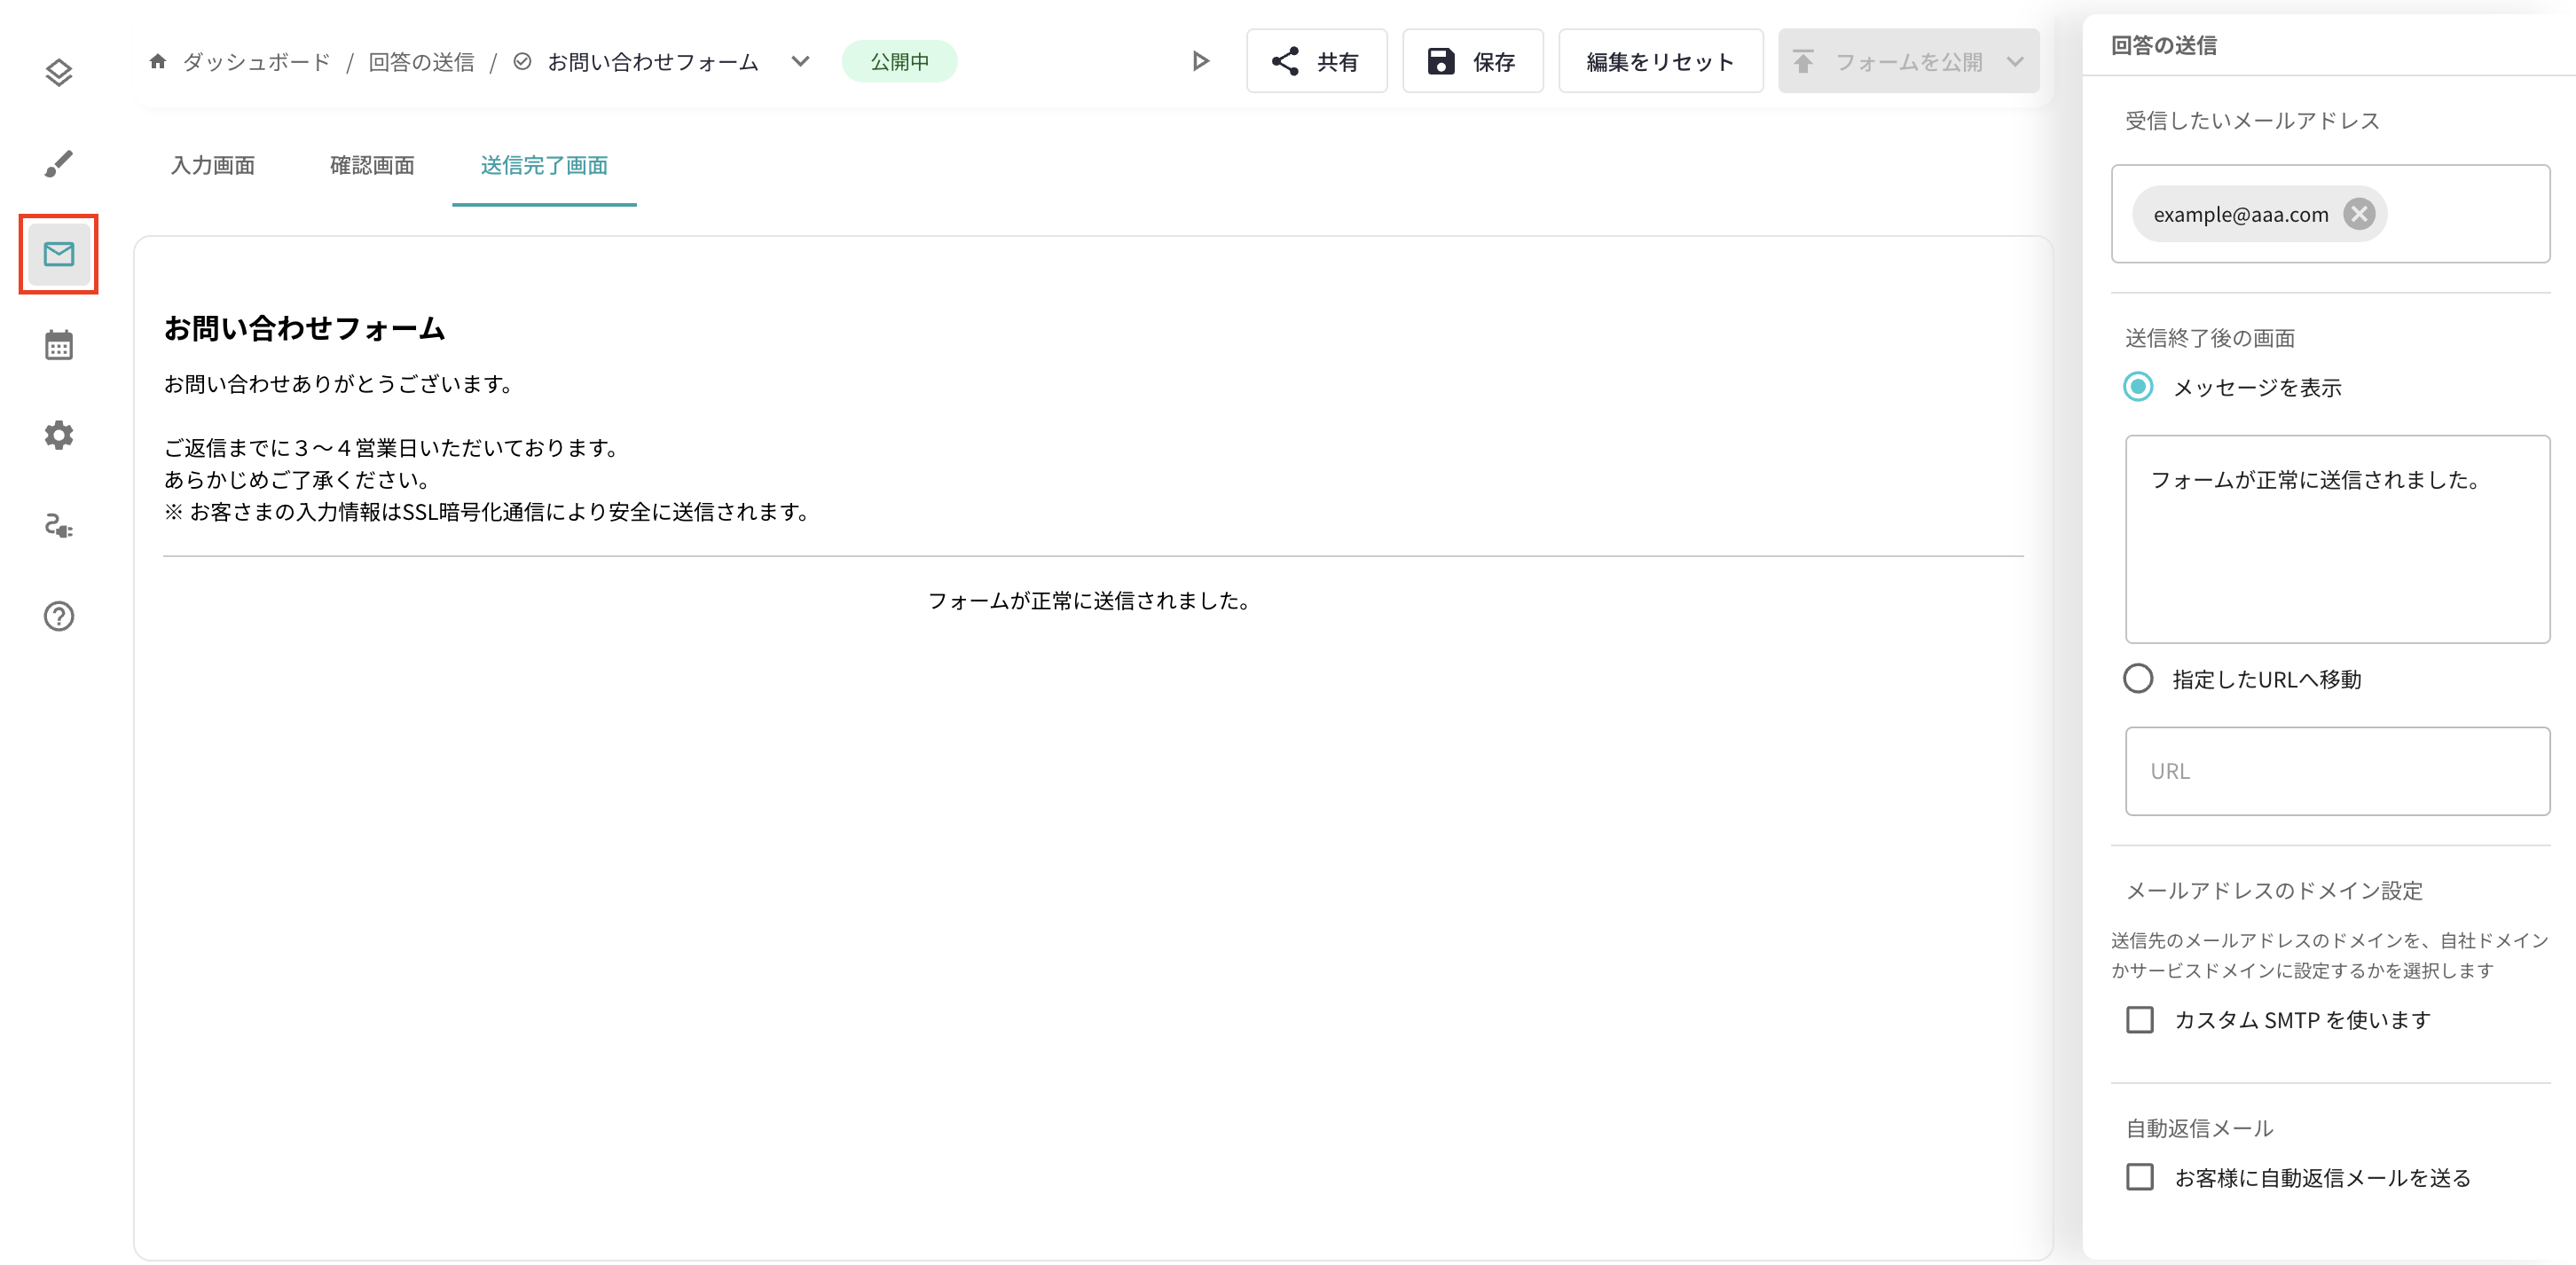This screenshot has width=2576, height=1265.
Task: Open the layers icon in sidebar
Action: pos(59,73)
